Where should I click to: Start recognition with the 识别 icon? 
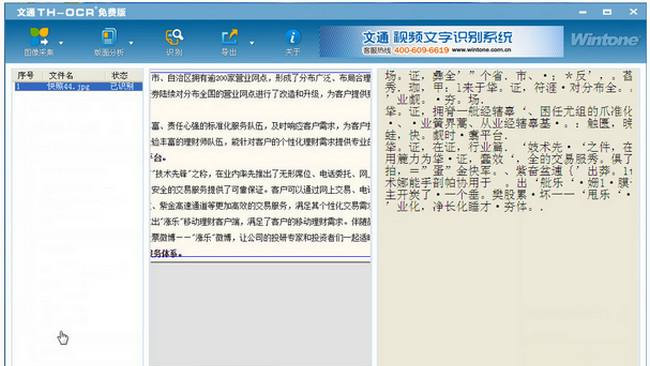[x=174, y=37]
